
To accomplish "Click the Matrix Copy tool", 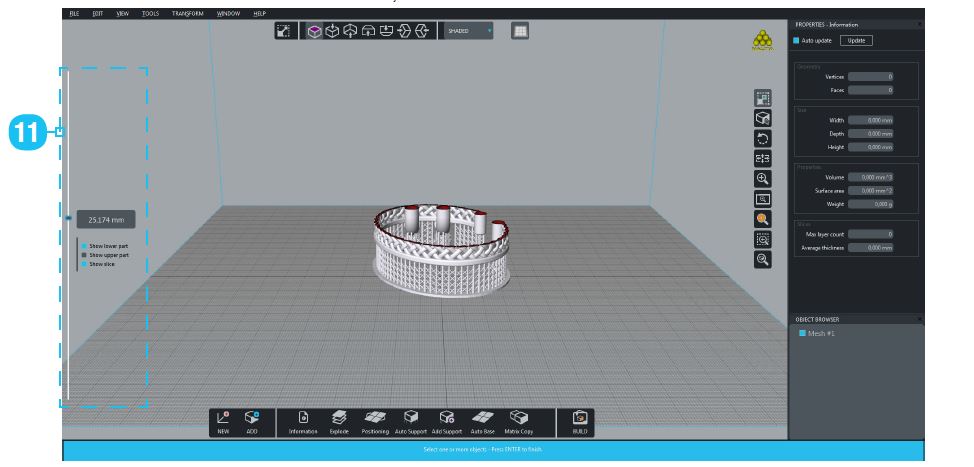I will (x=521, y=421).
